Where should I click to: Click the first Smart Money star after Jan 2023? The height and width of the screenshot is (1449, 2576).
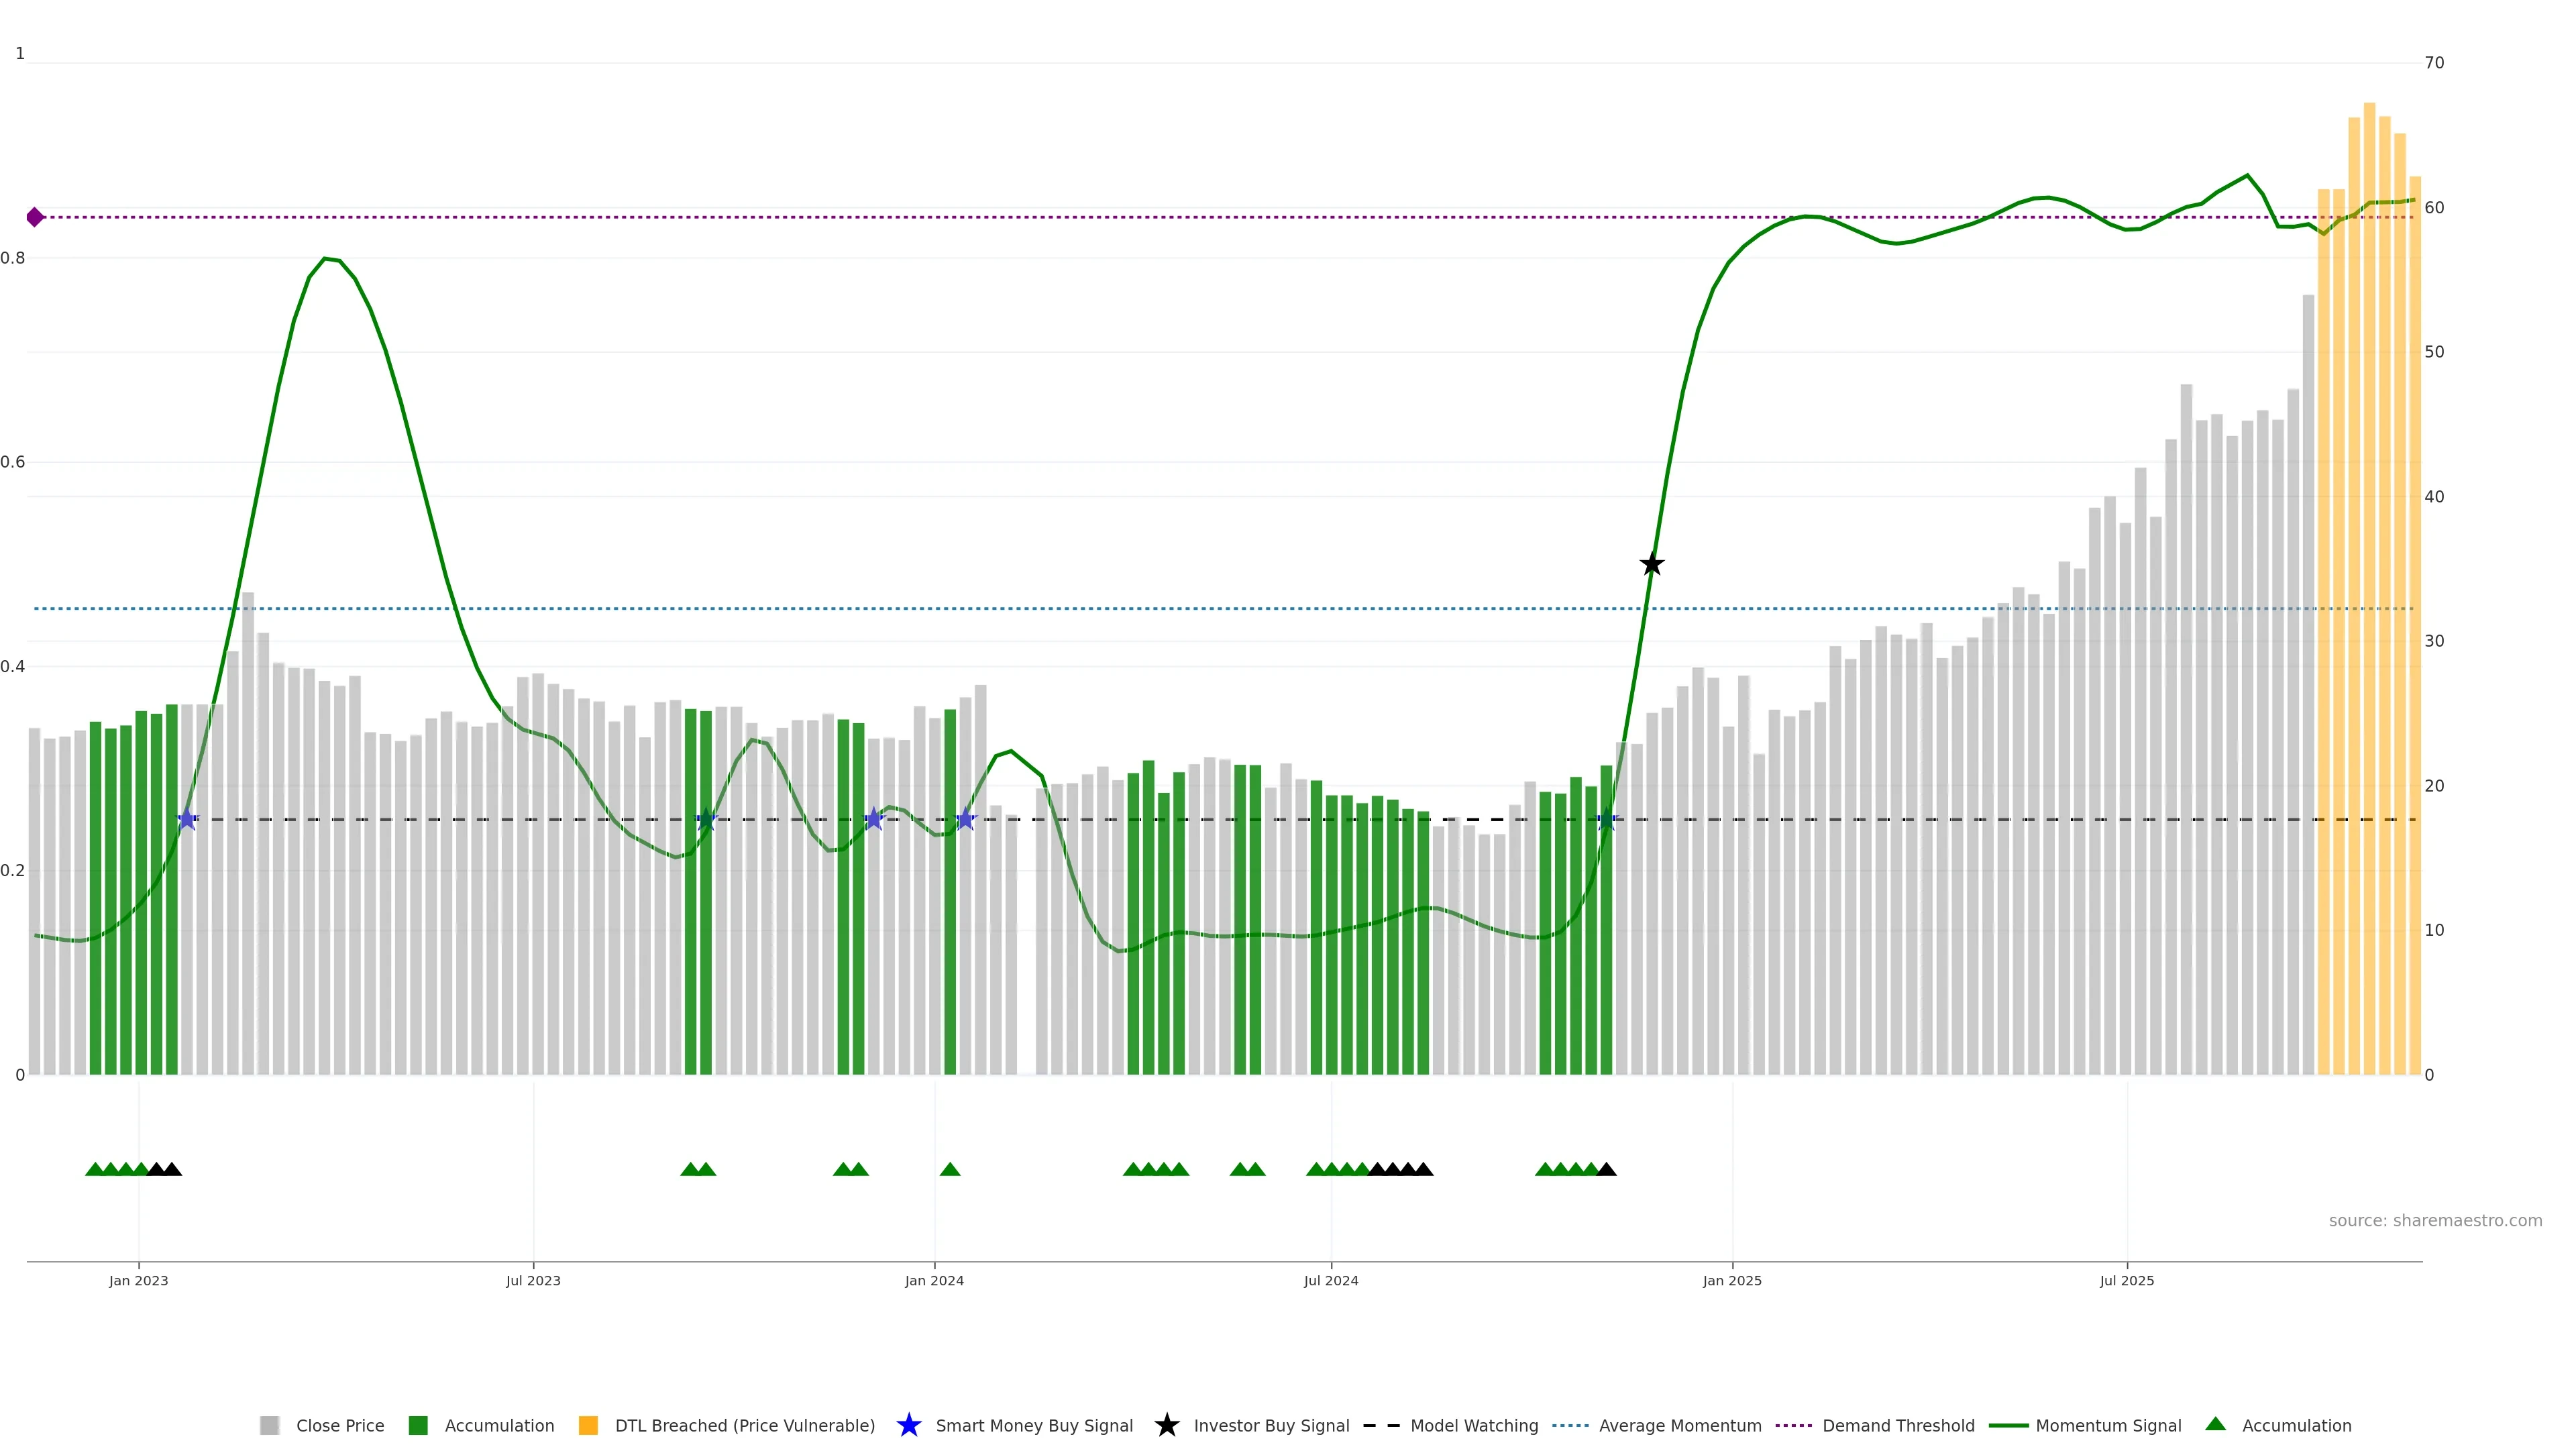click(x=187, y=819)
